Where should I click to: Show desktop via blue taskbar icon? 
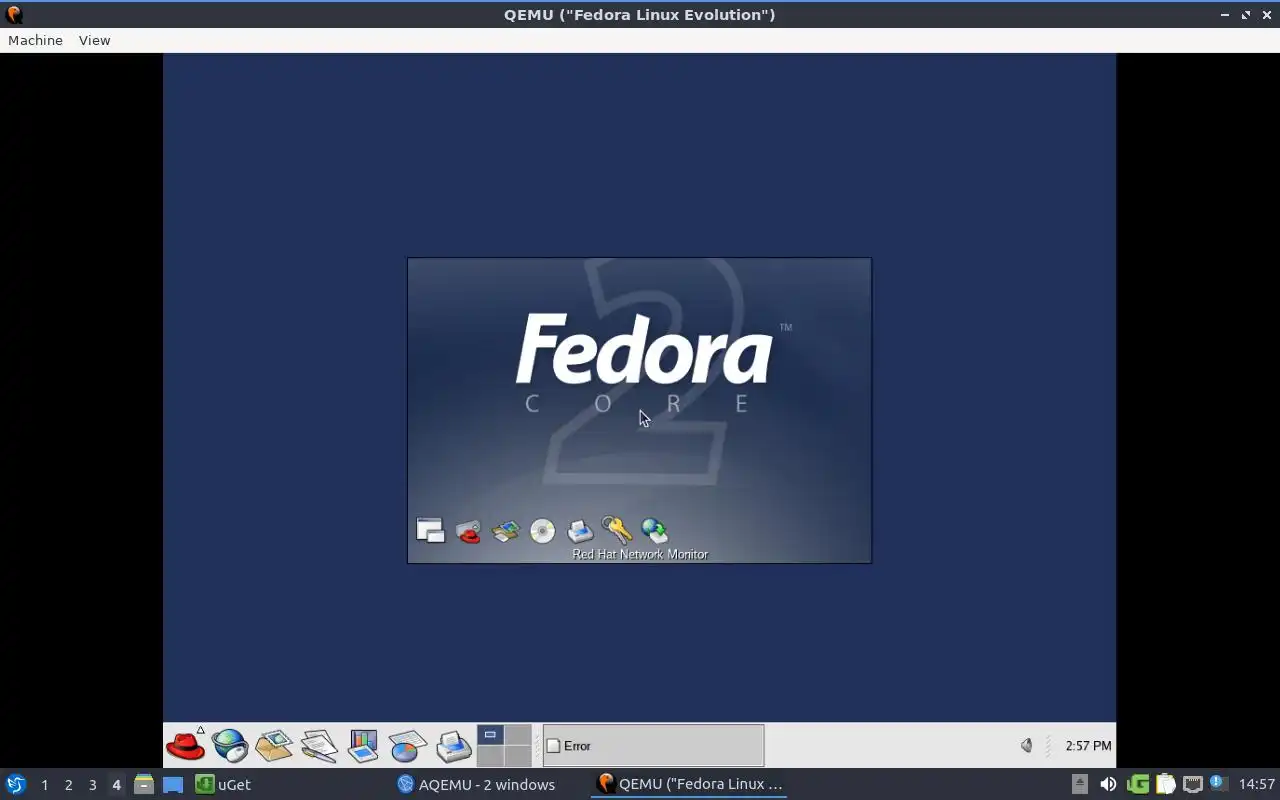[x=173, y=785]
